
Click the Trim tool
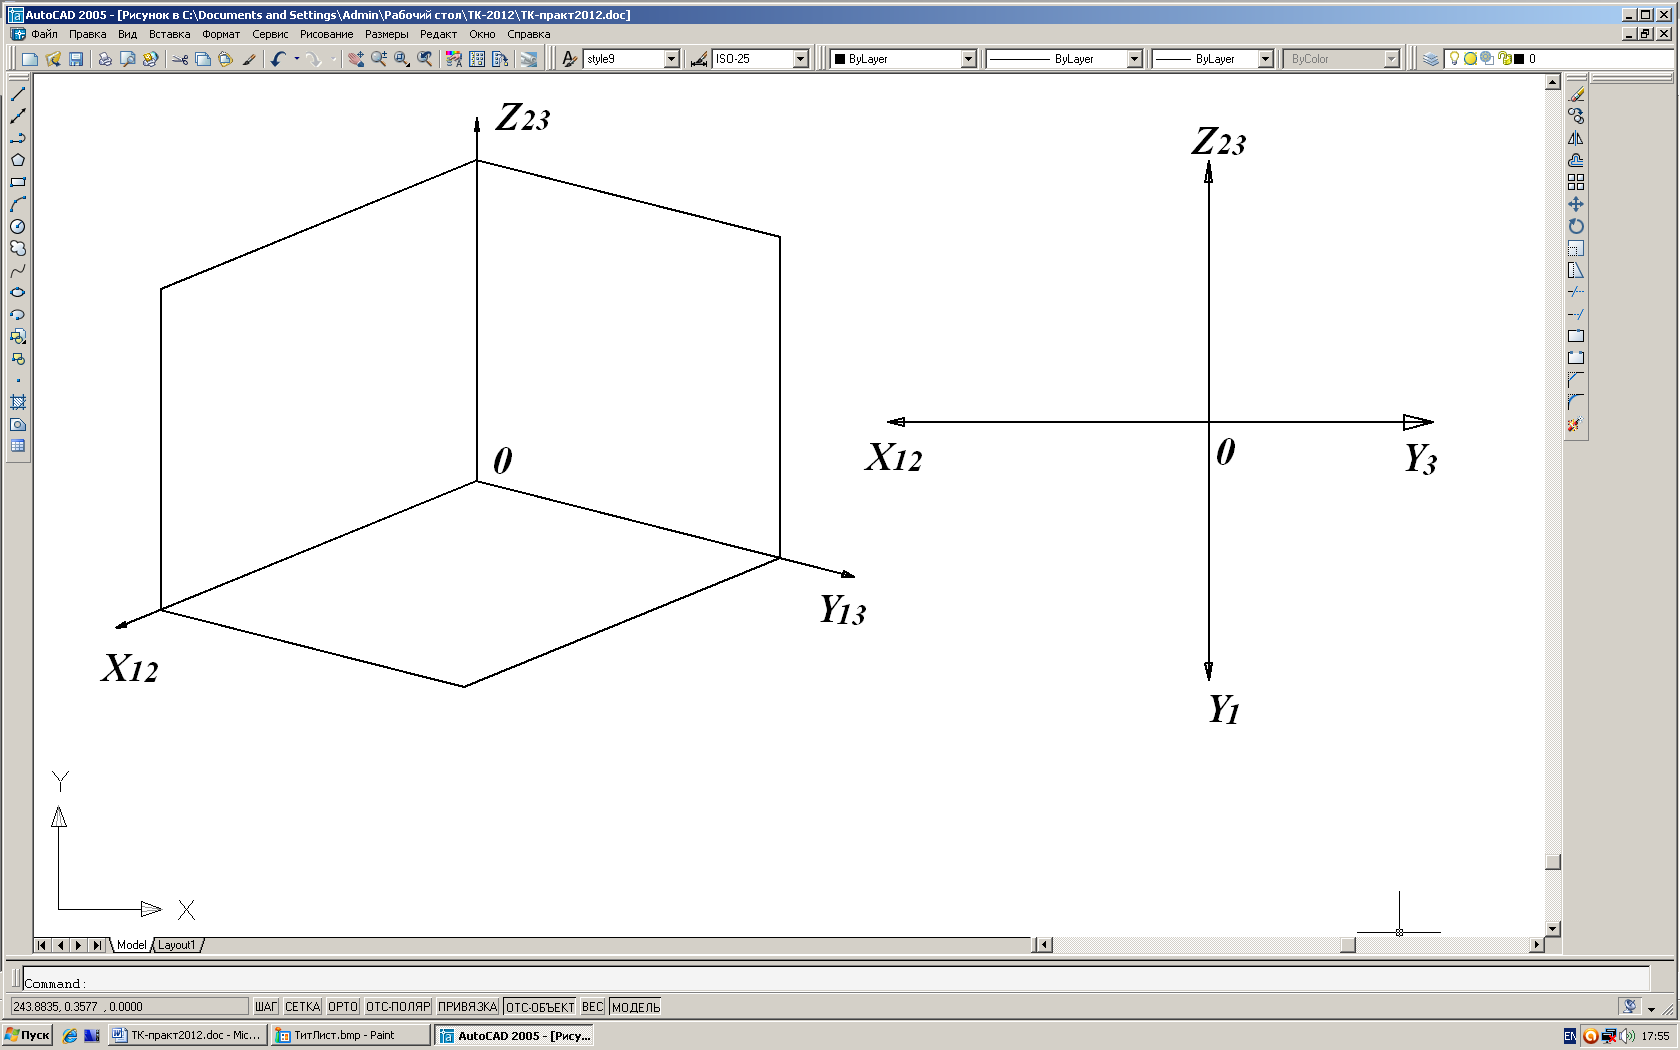(1576, 292)
